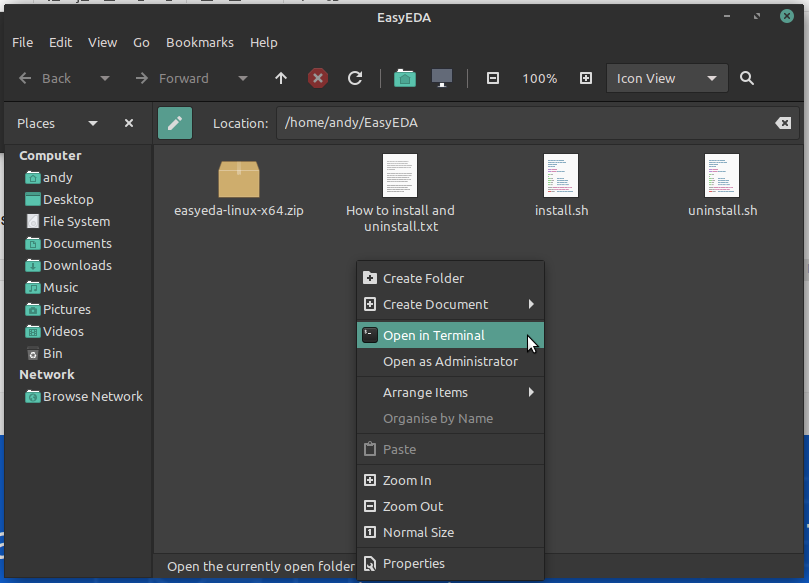This screenshot has height=583, width=809.
Task: Open the Bookmarks menu
Action: (x=200, y=42)
